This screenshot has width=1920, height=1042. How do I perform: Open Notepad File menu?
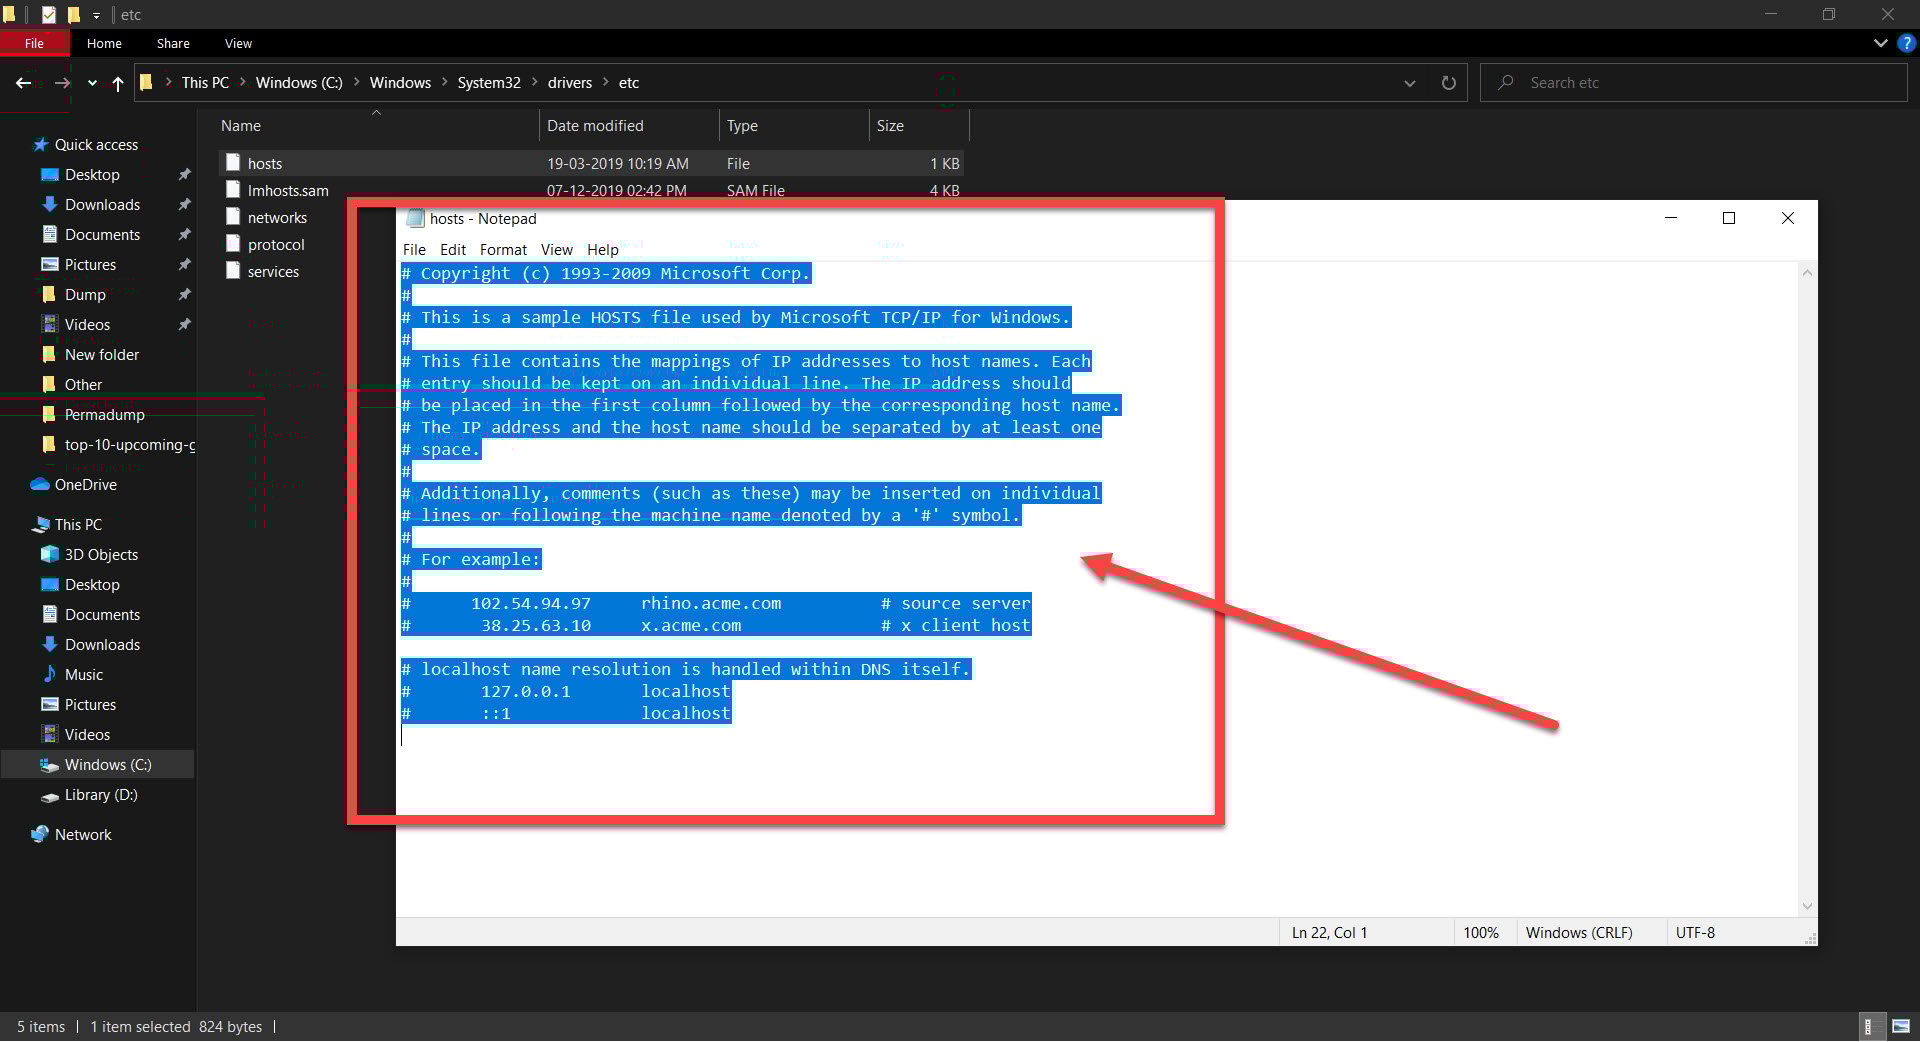[x=414, y=250]
